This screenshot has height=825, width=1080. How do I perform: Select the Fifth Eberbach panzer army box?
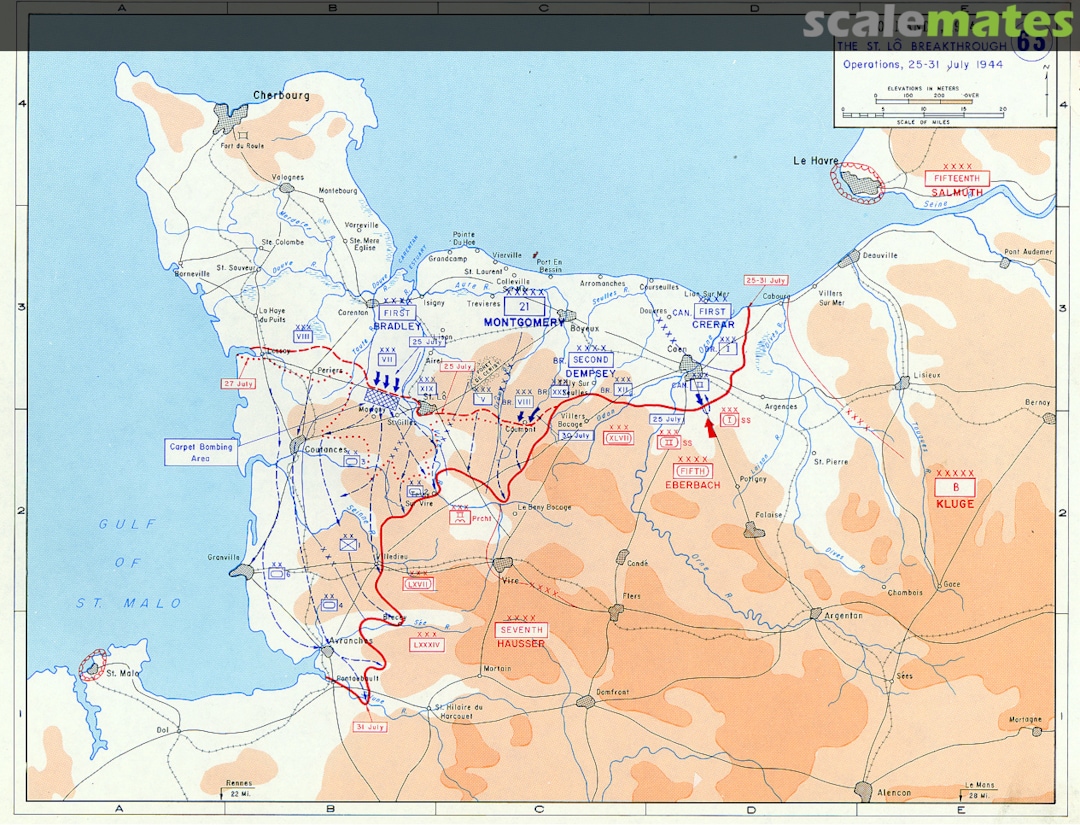693,471
